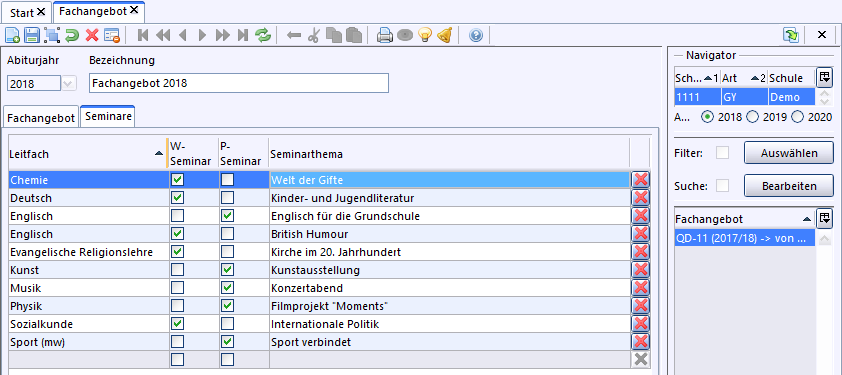The width and height of the screenshot is (842, 375).
Task: Click the 'Filmprojekt "Moments"' cell
Action: point(449,306)
